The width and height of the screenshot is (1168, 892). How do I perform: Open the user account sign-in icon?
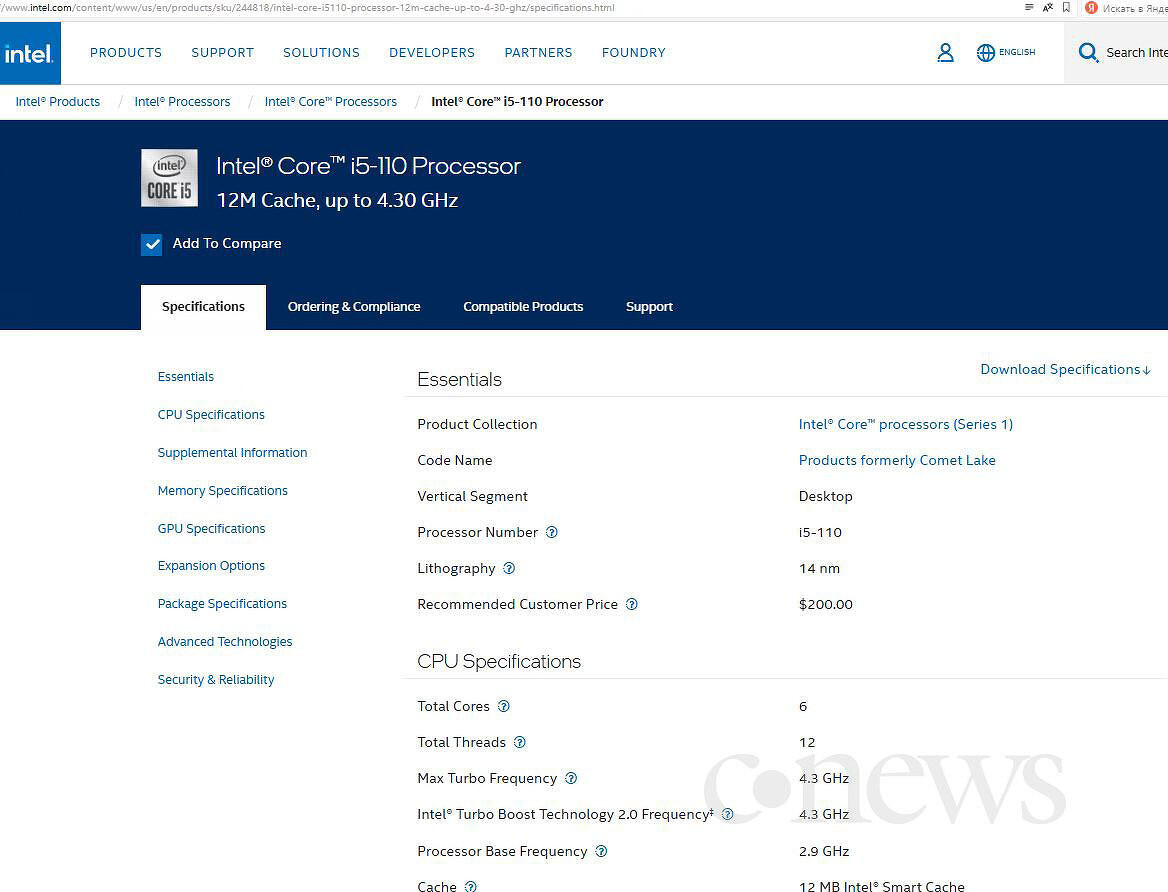coord(945,52)
